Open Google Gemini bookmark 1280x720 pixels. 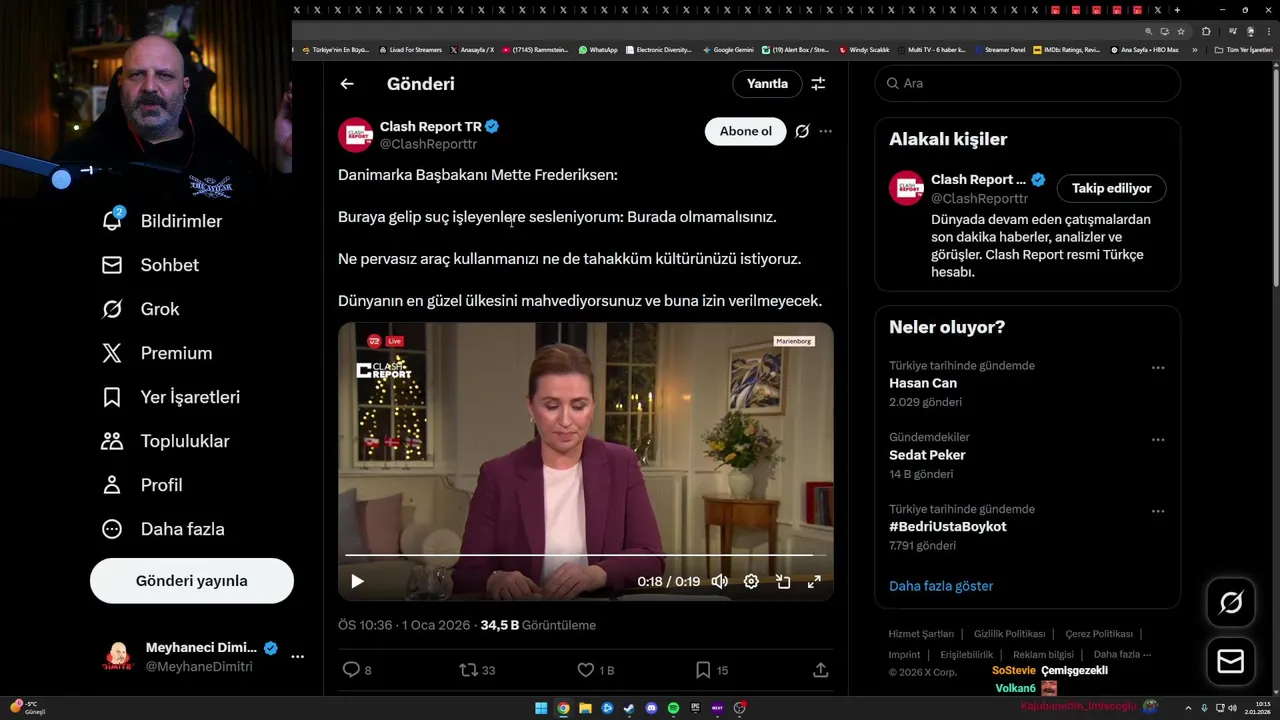[728, 50]
